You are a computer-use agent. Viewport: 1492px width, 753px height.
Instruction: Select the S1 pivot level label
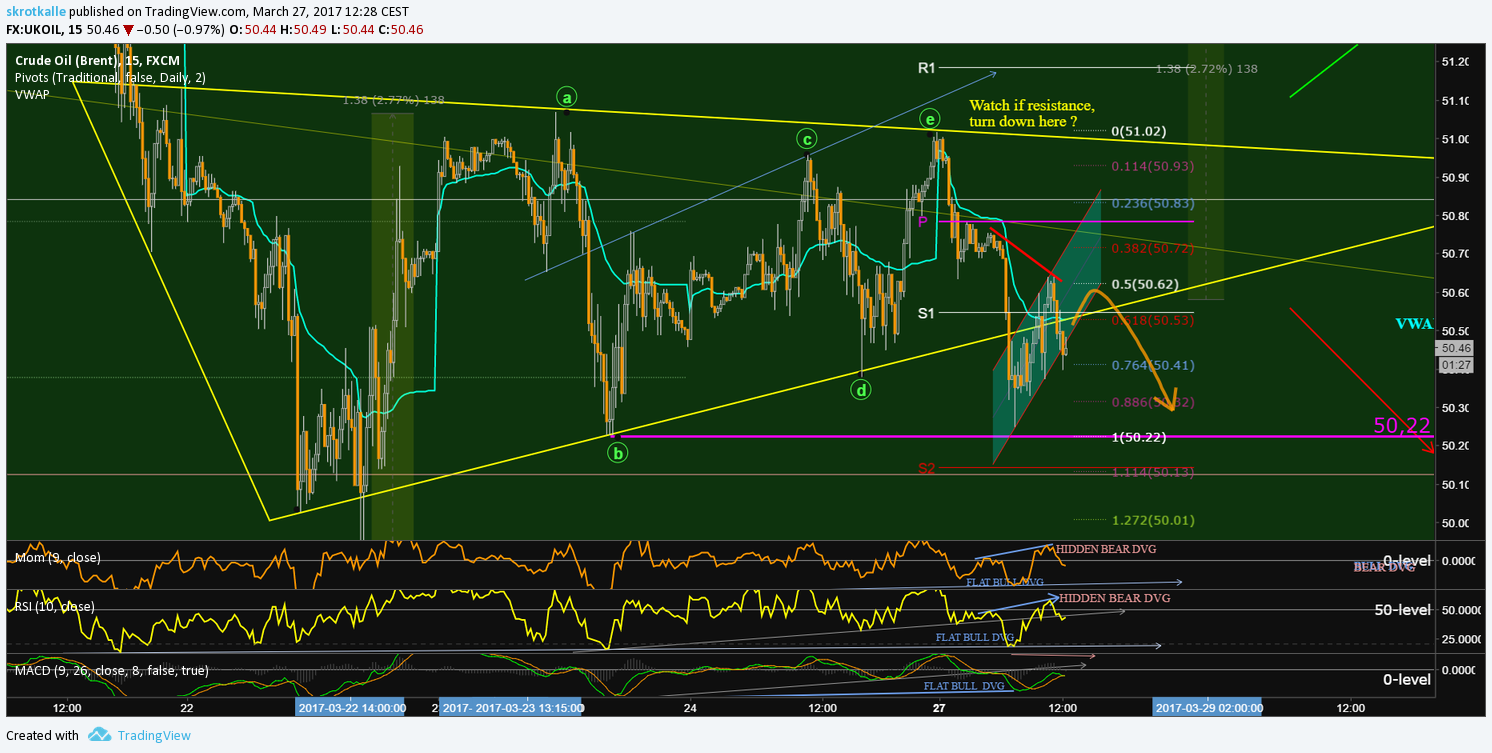[927, 313]
